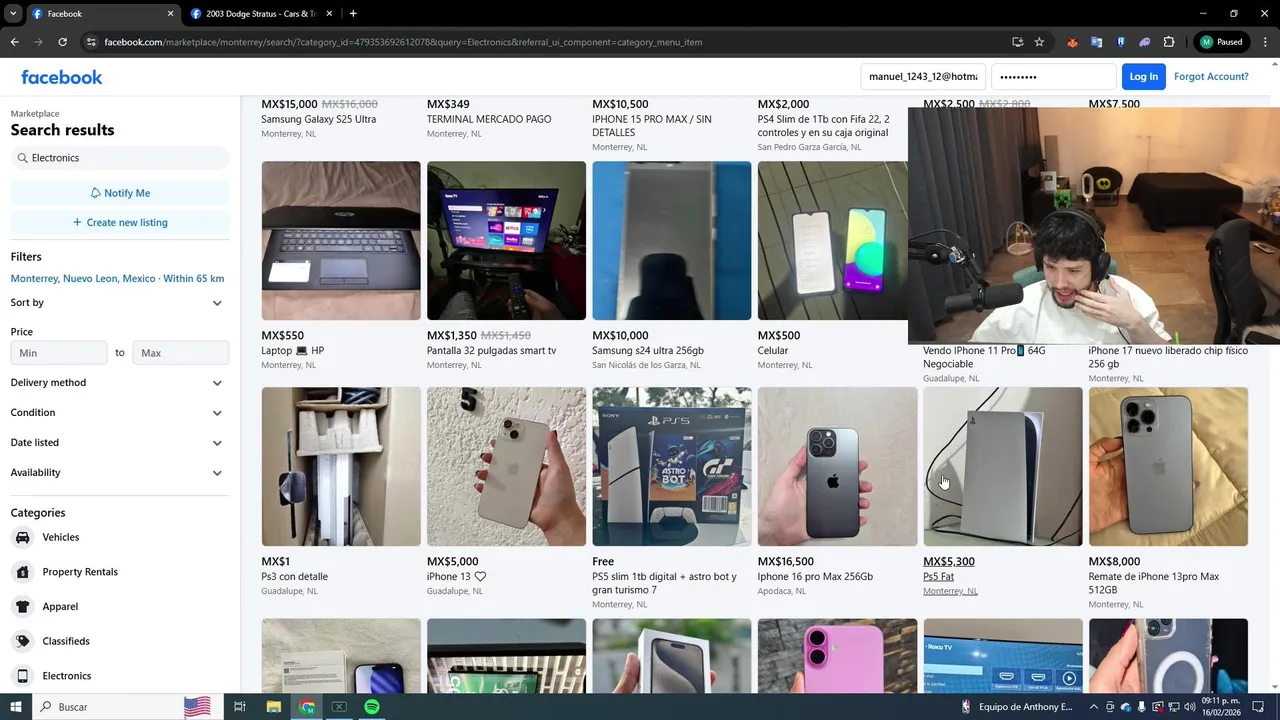Open the tab search dropdown arrow
This screenshot has width=1280, height=720.
click(13, 14)
